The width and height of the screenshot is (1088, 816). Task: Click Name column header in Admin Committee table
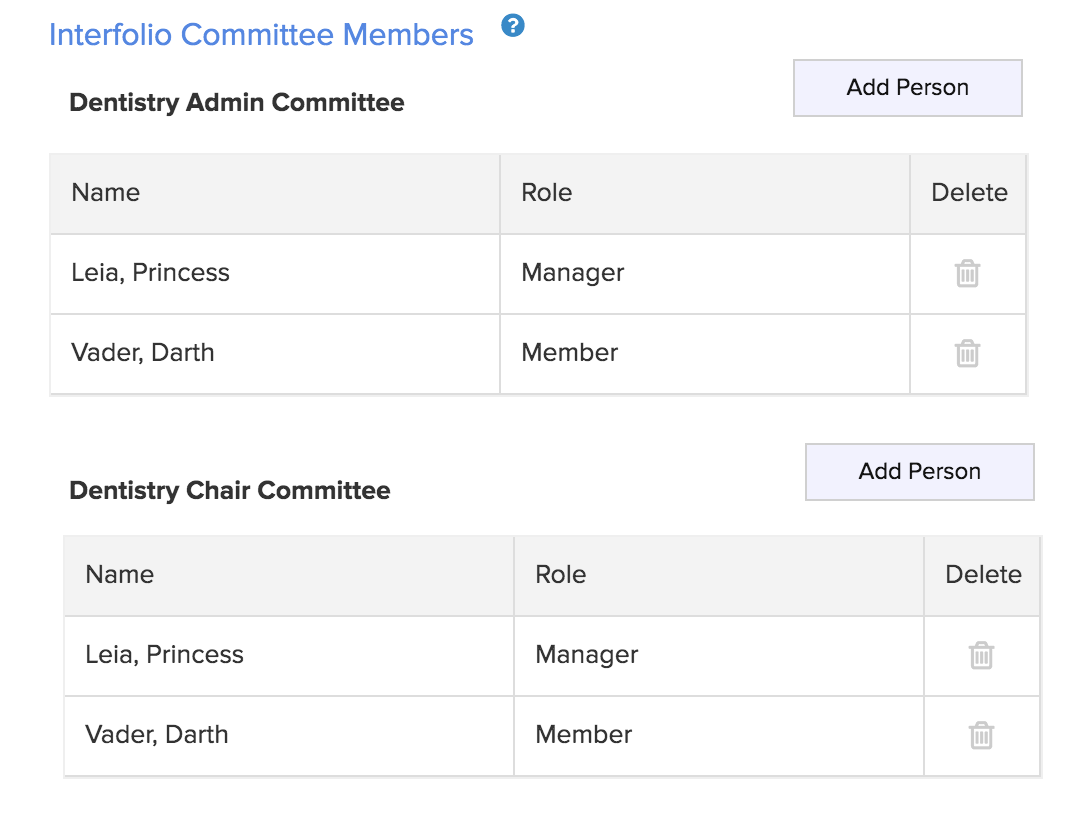coord(106,193)
